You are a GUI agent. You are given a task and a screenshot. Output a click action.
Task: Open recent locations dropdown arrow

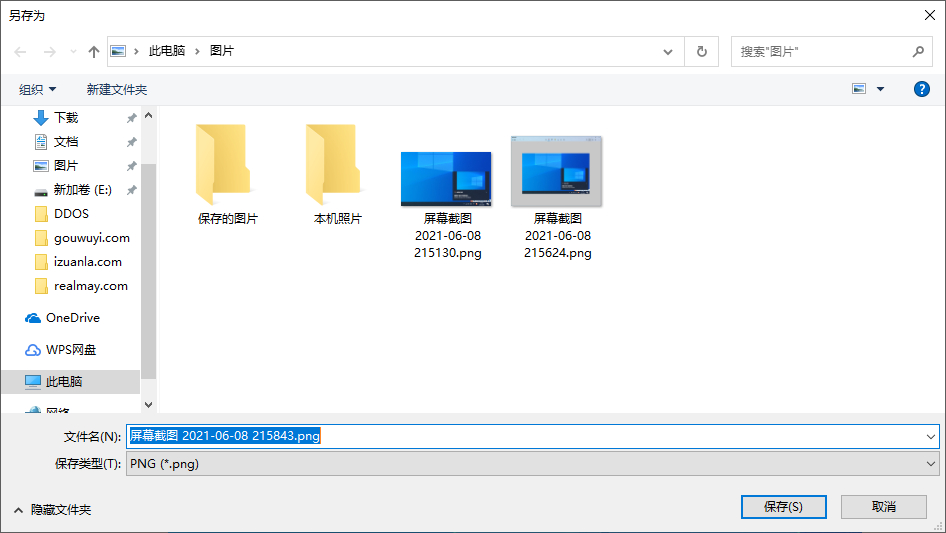pyautogui.click(x=73, y=52)
